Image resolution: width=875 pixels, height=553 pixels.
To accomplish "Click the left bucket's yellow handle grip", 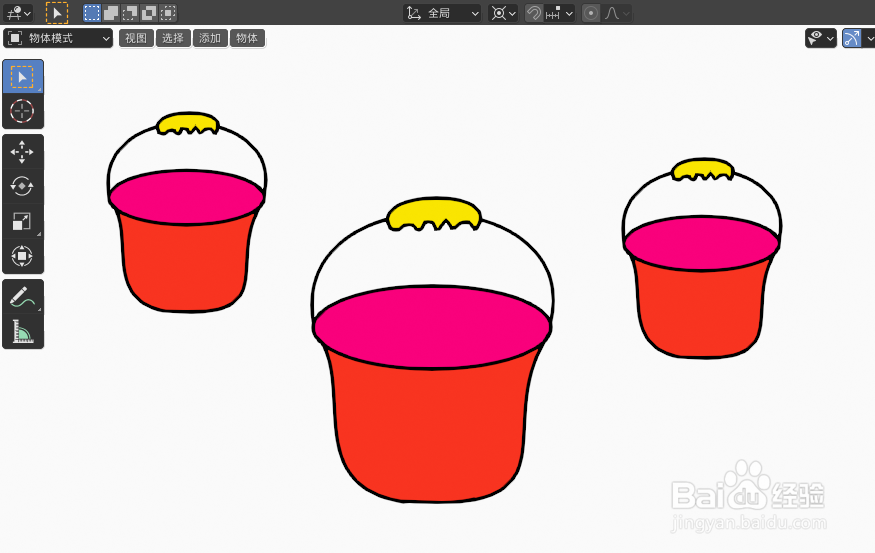I will click(x=188, y=123).
